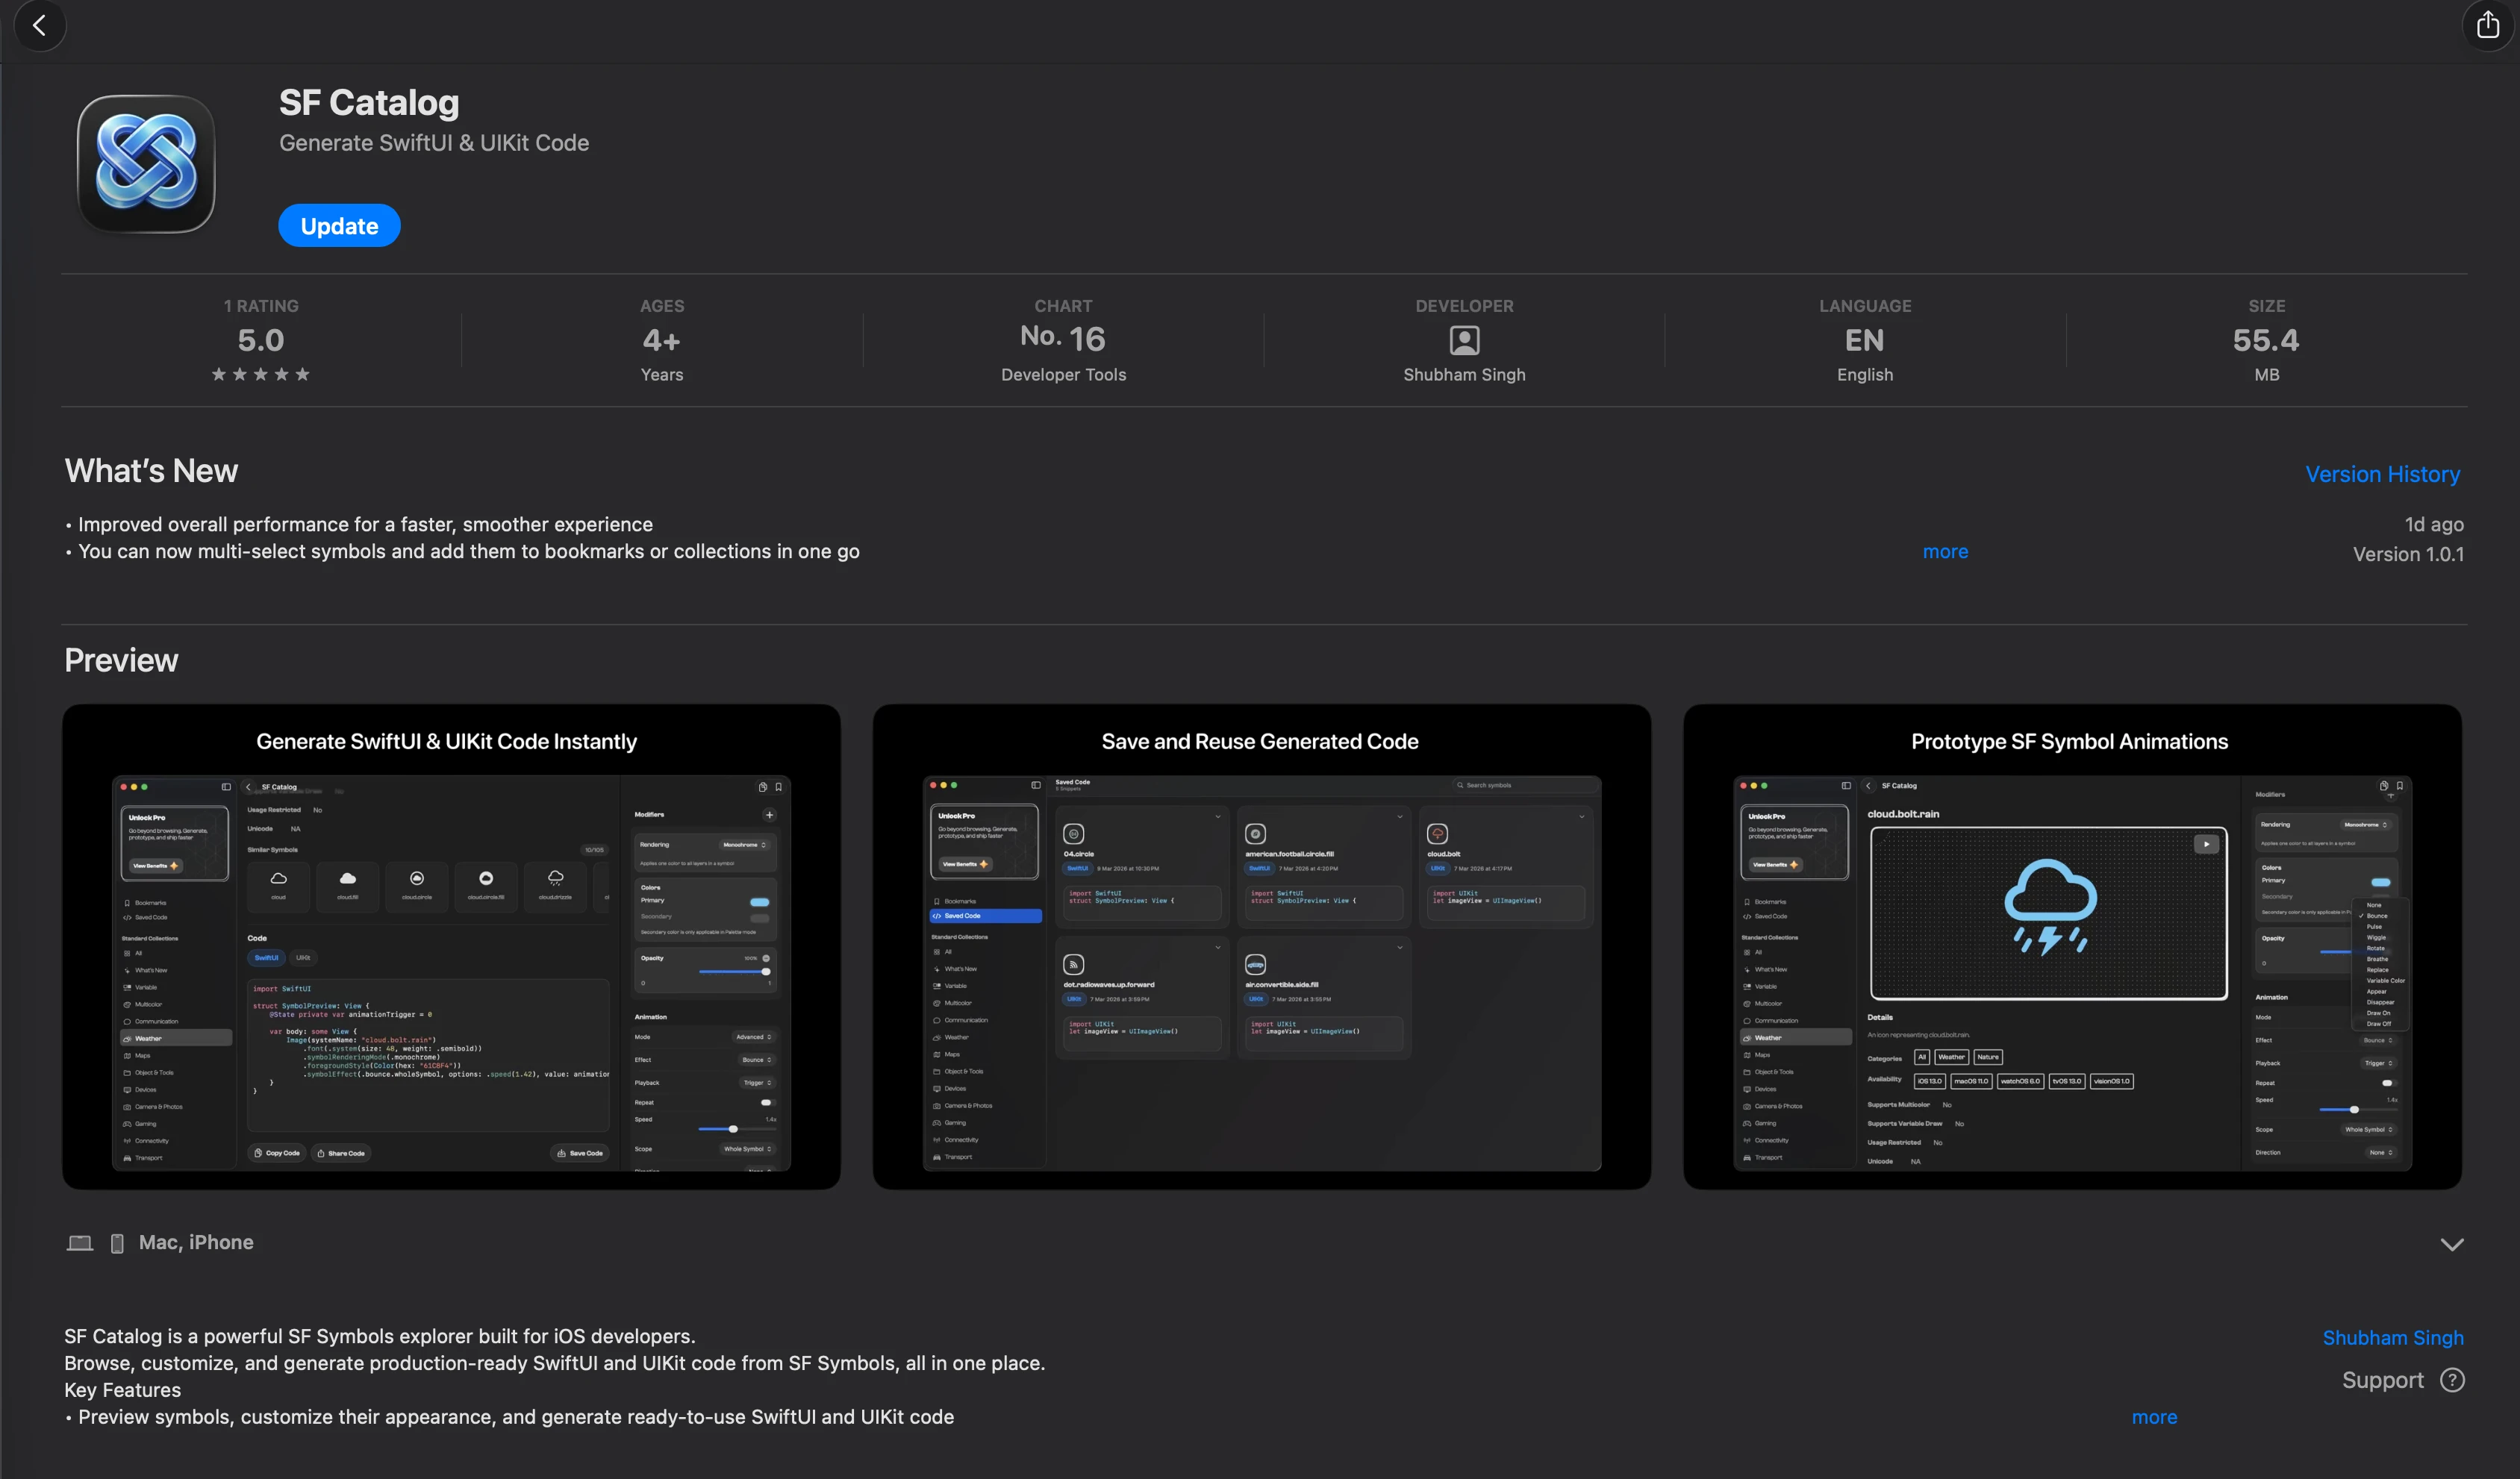Click the Support link text

(x=2382, y=1380)
